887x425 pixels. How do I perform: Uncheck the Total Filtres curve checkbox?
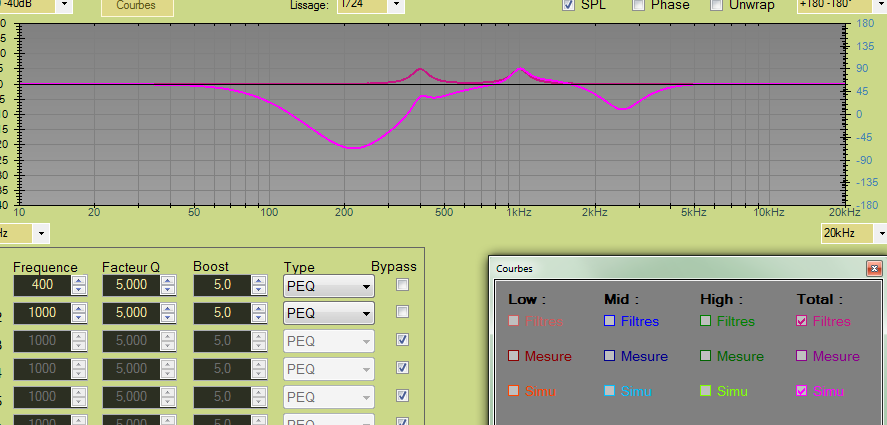[801, 321]
